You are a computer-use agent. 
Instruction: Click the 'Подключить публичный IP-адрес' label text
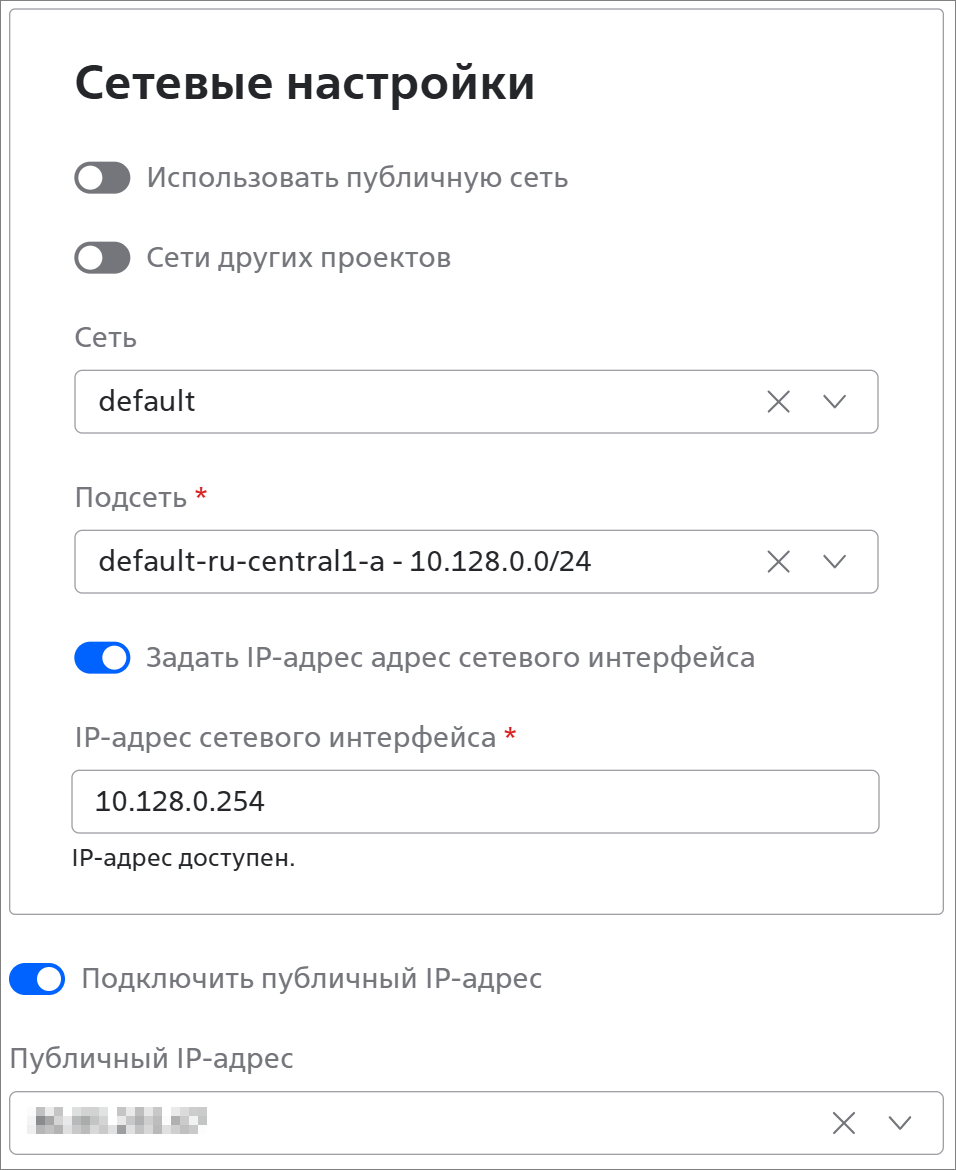(x=311, y=978)
